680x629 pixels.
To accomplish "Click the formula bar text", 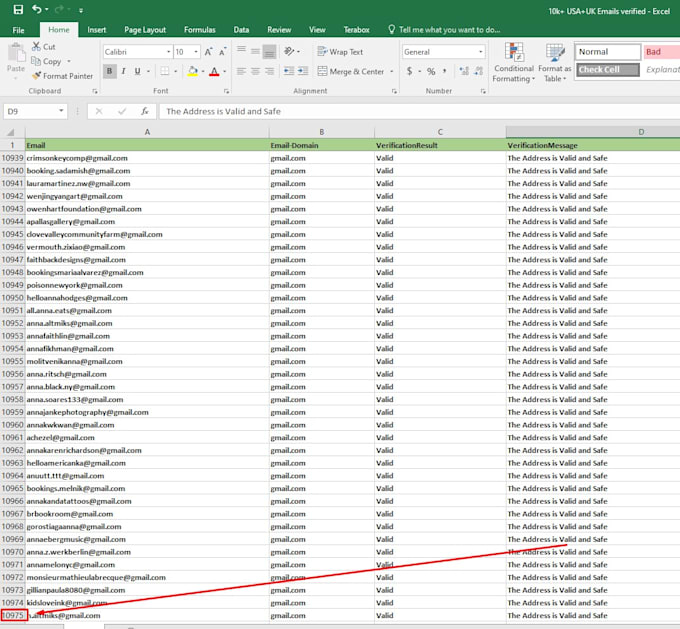I will click(x=223, y=111).
